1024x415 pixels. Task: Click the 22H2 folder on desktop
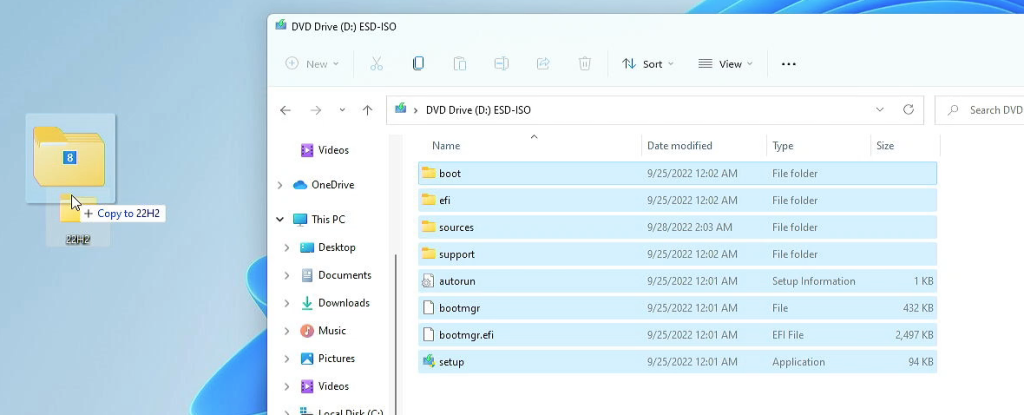click(x=78, y=220)
